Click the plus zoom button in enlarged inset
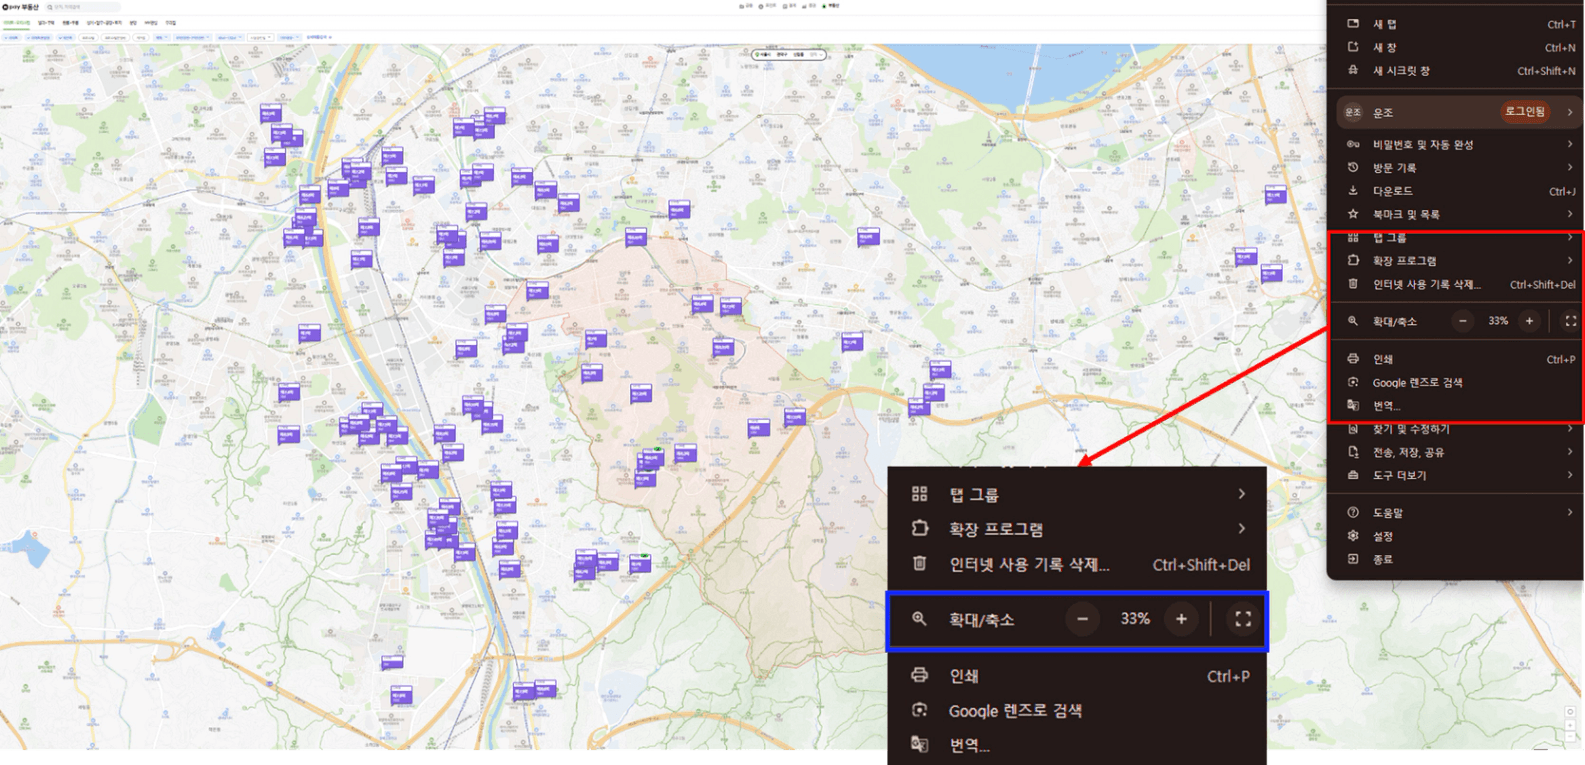Screen dimensions: 1585x765 click(1181, 619)
